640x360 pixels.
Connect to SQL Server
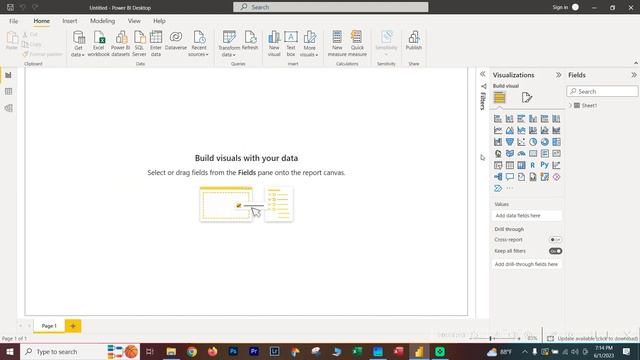pyautogui.click(x=139, y=44)
